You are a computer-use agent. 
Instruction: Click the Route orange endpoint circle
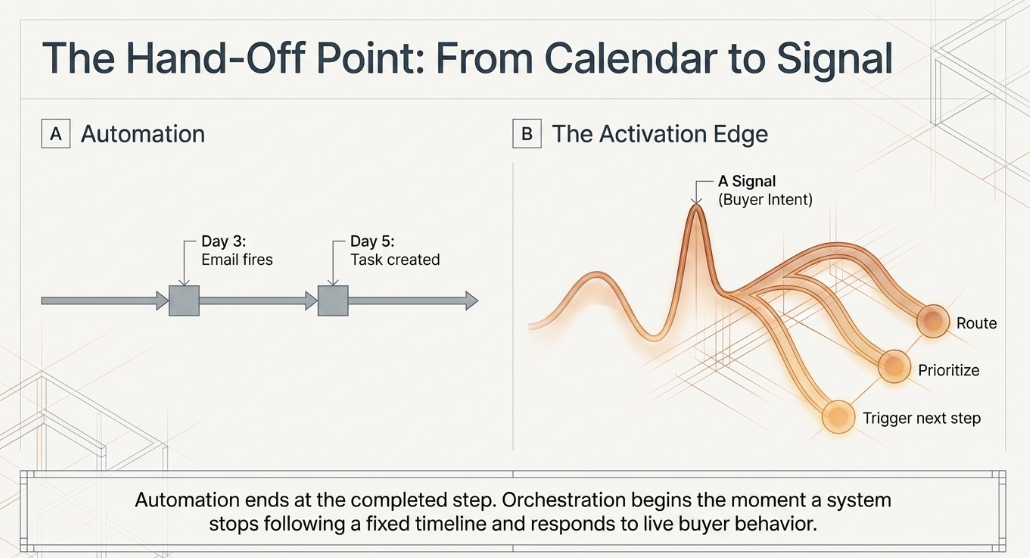933,321
